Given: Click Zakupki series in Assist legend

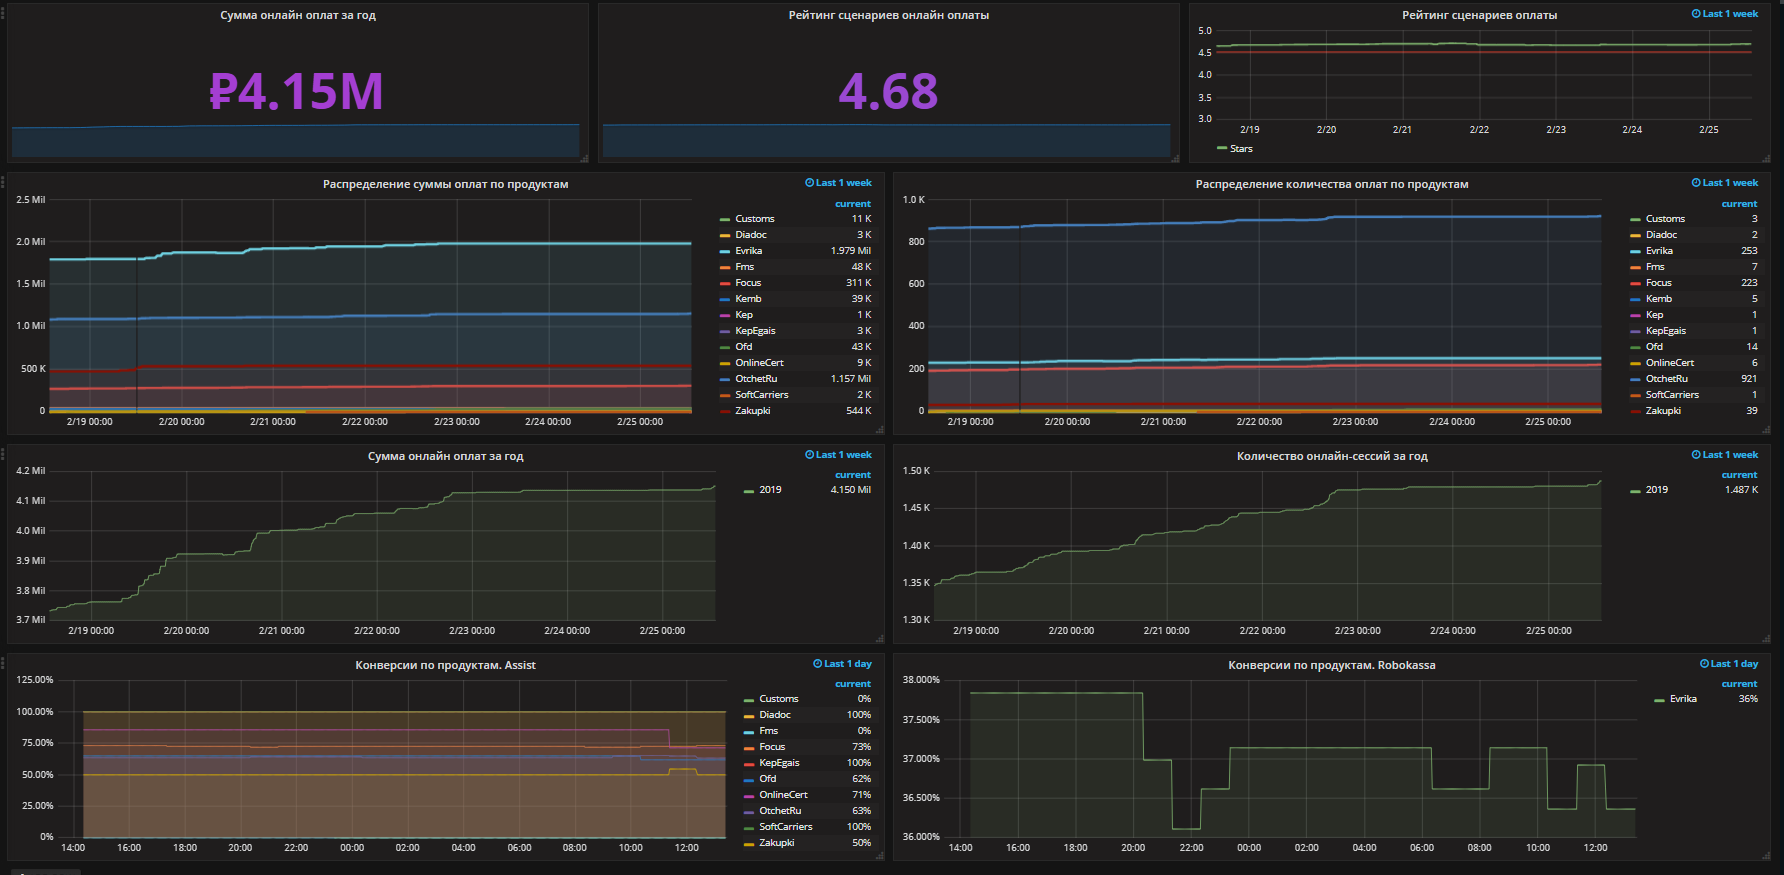Looking at the screenshot, I should click(x=777, y=843).
